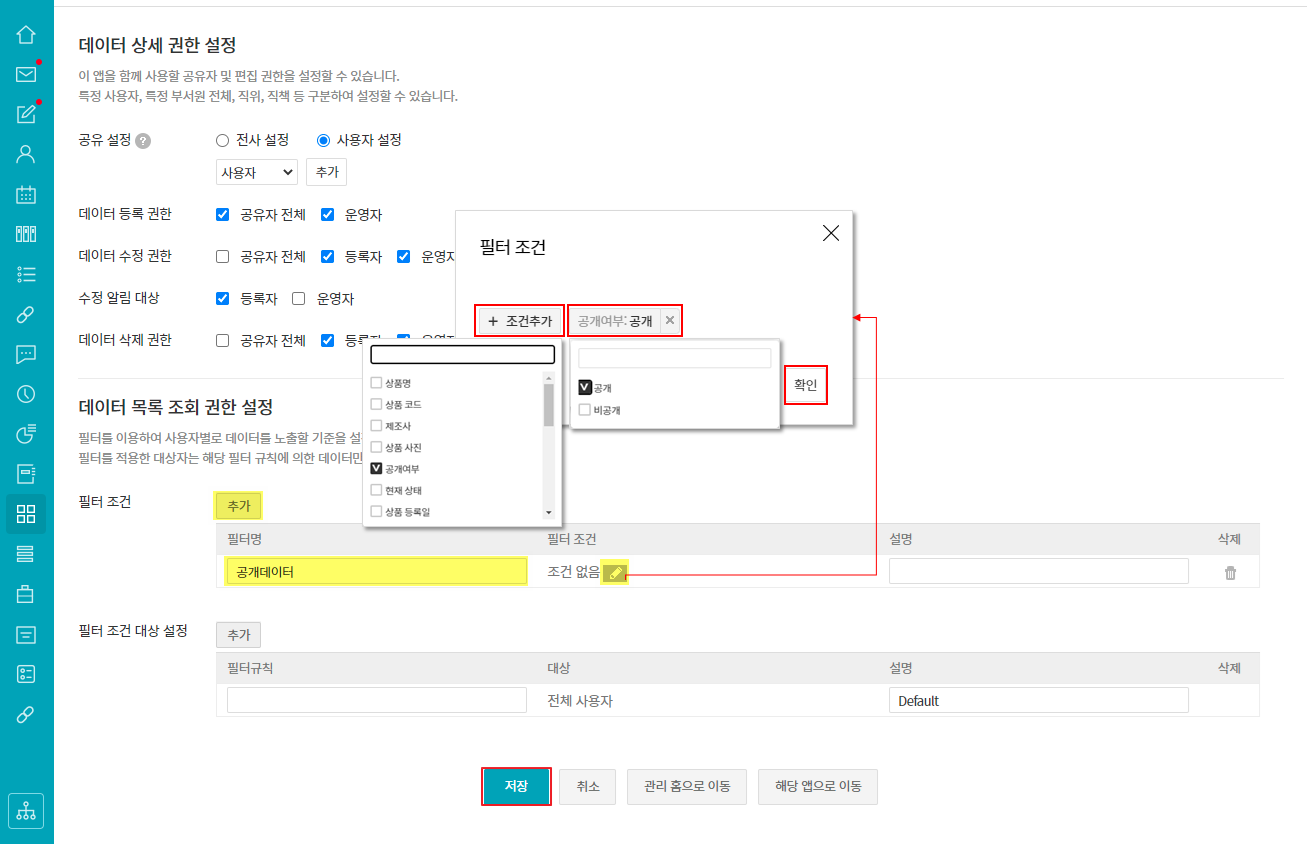
Task: Open the calendar icon in sidebar
Action: (26, 195)
